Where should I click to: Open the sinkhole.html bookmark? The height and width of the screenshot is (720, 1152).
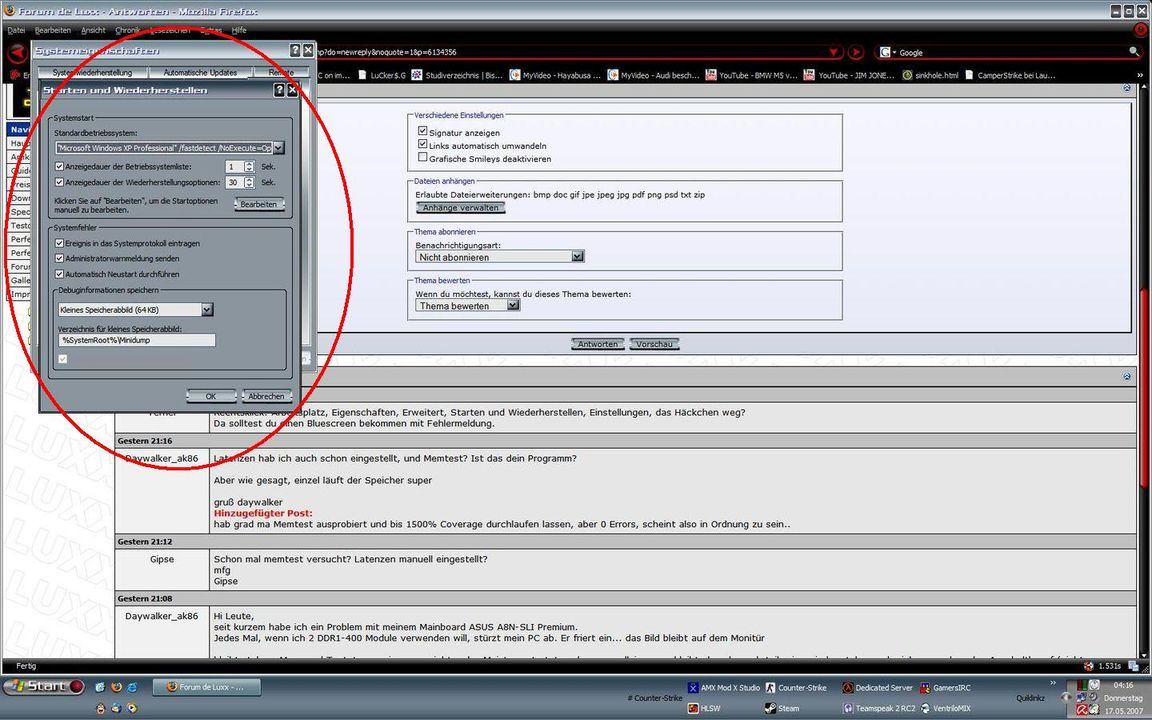point(930,75)
